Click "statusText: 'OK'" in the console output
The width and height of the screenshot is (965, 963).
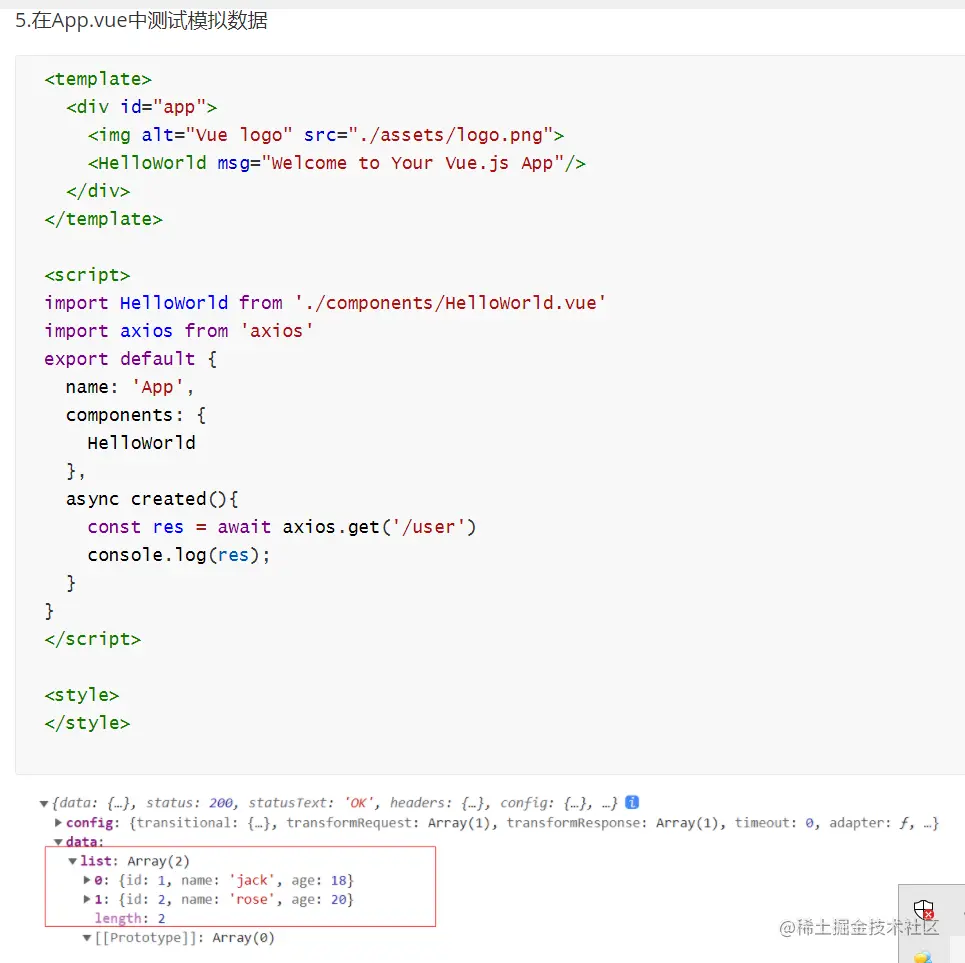tap(311, 803)
